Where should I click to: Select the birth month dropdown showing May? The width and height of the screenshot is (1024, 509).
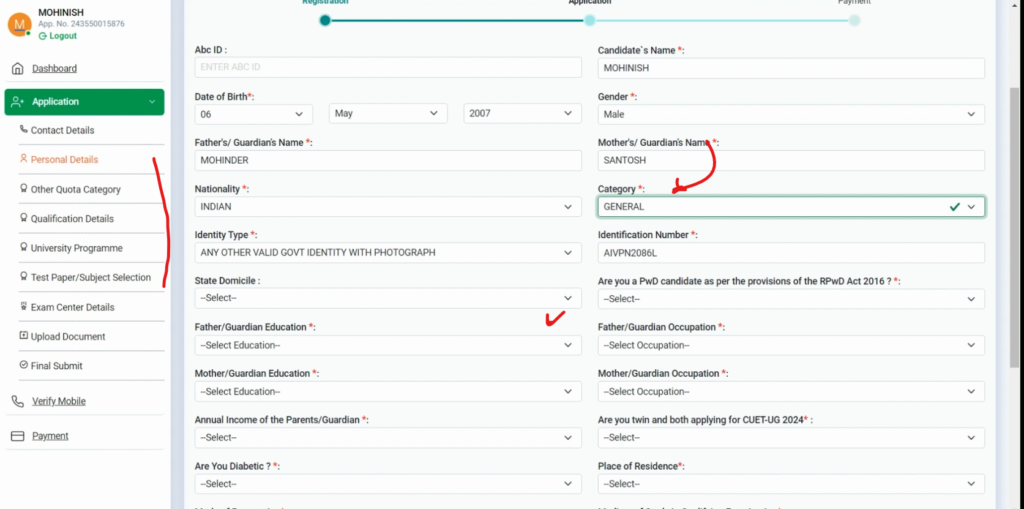[388, 114]
